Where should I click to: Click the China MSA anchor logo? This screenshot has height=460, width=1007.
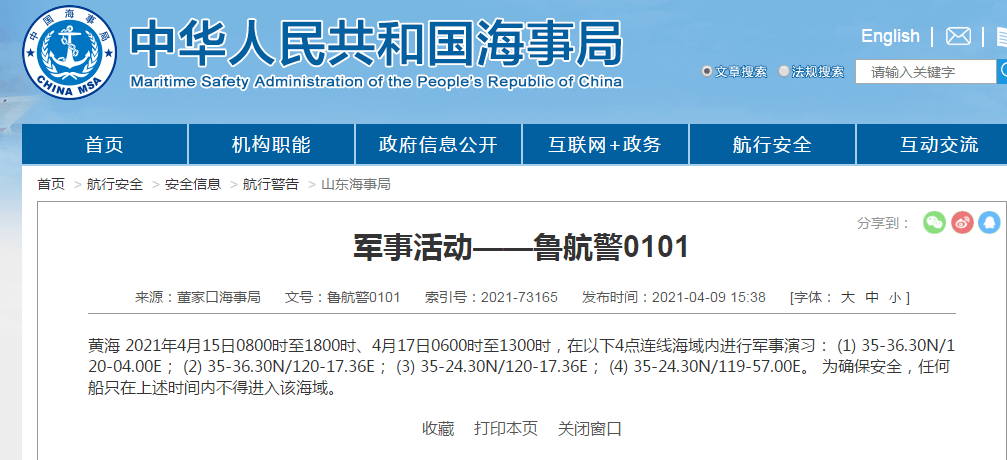tap(70, 52)
